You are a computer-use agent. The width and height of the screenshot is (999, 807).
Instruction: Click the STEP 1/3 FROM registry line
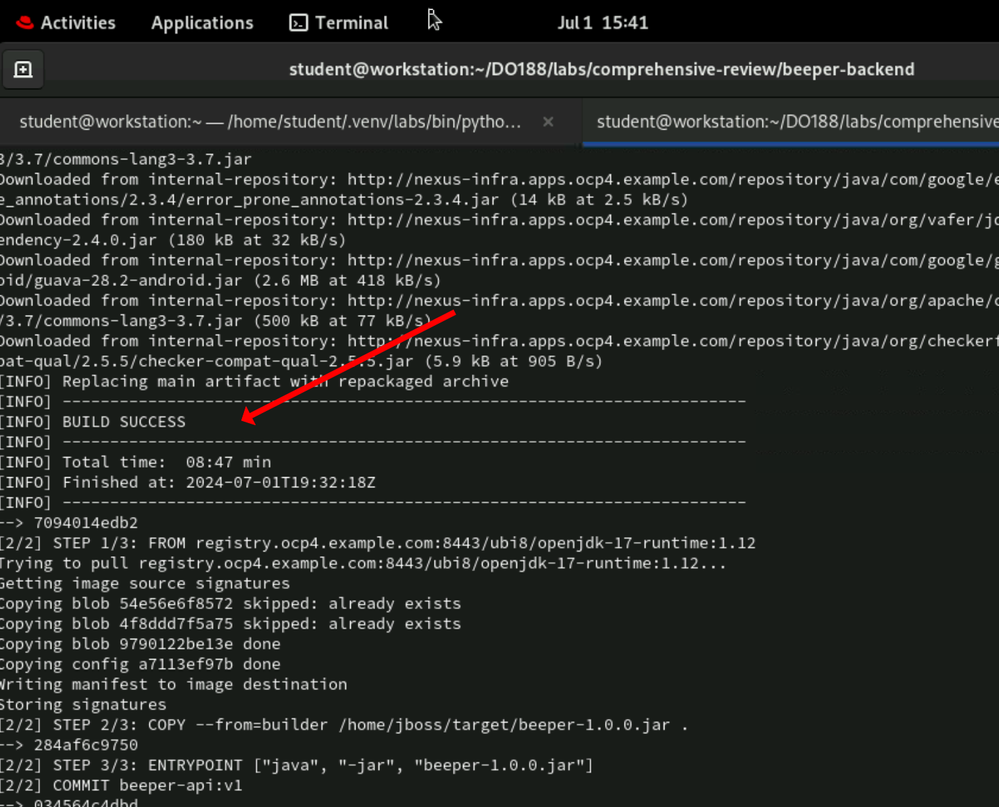pos(377,543)
